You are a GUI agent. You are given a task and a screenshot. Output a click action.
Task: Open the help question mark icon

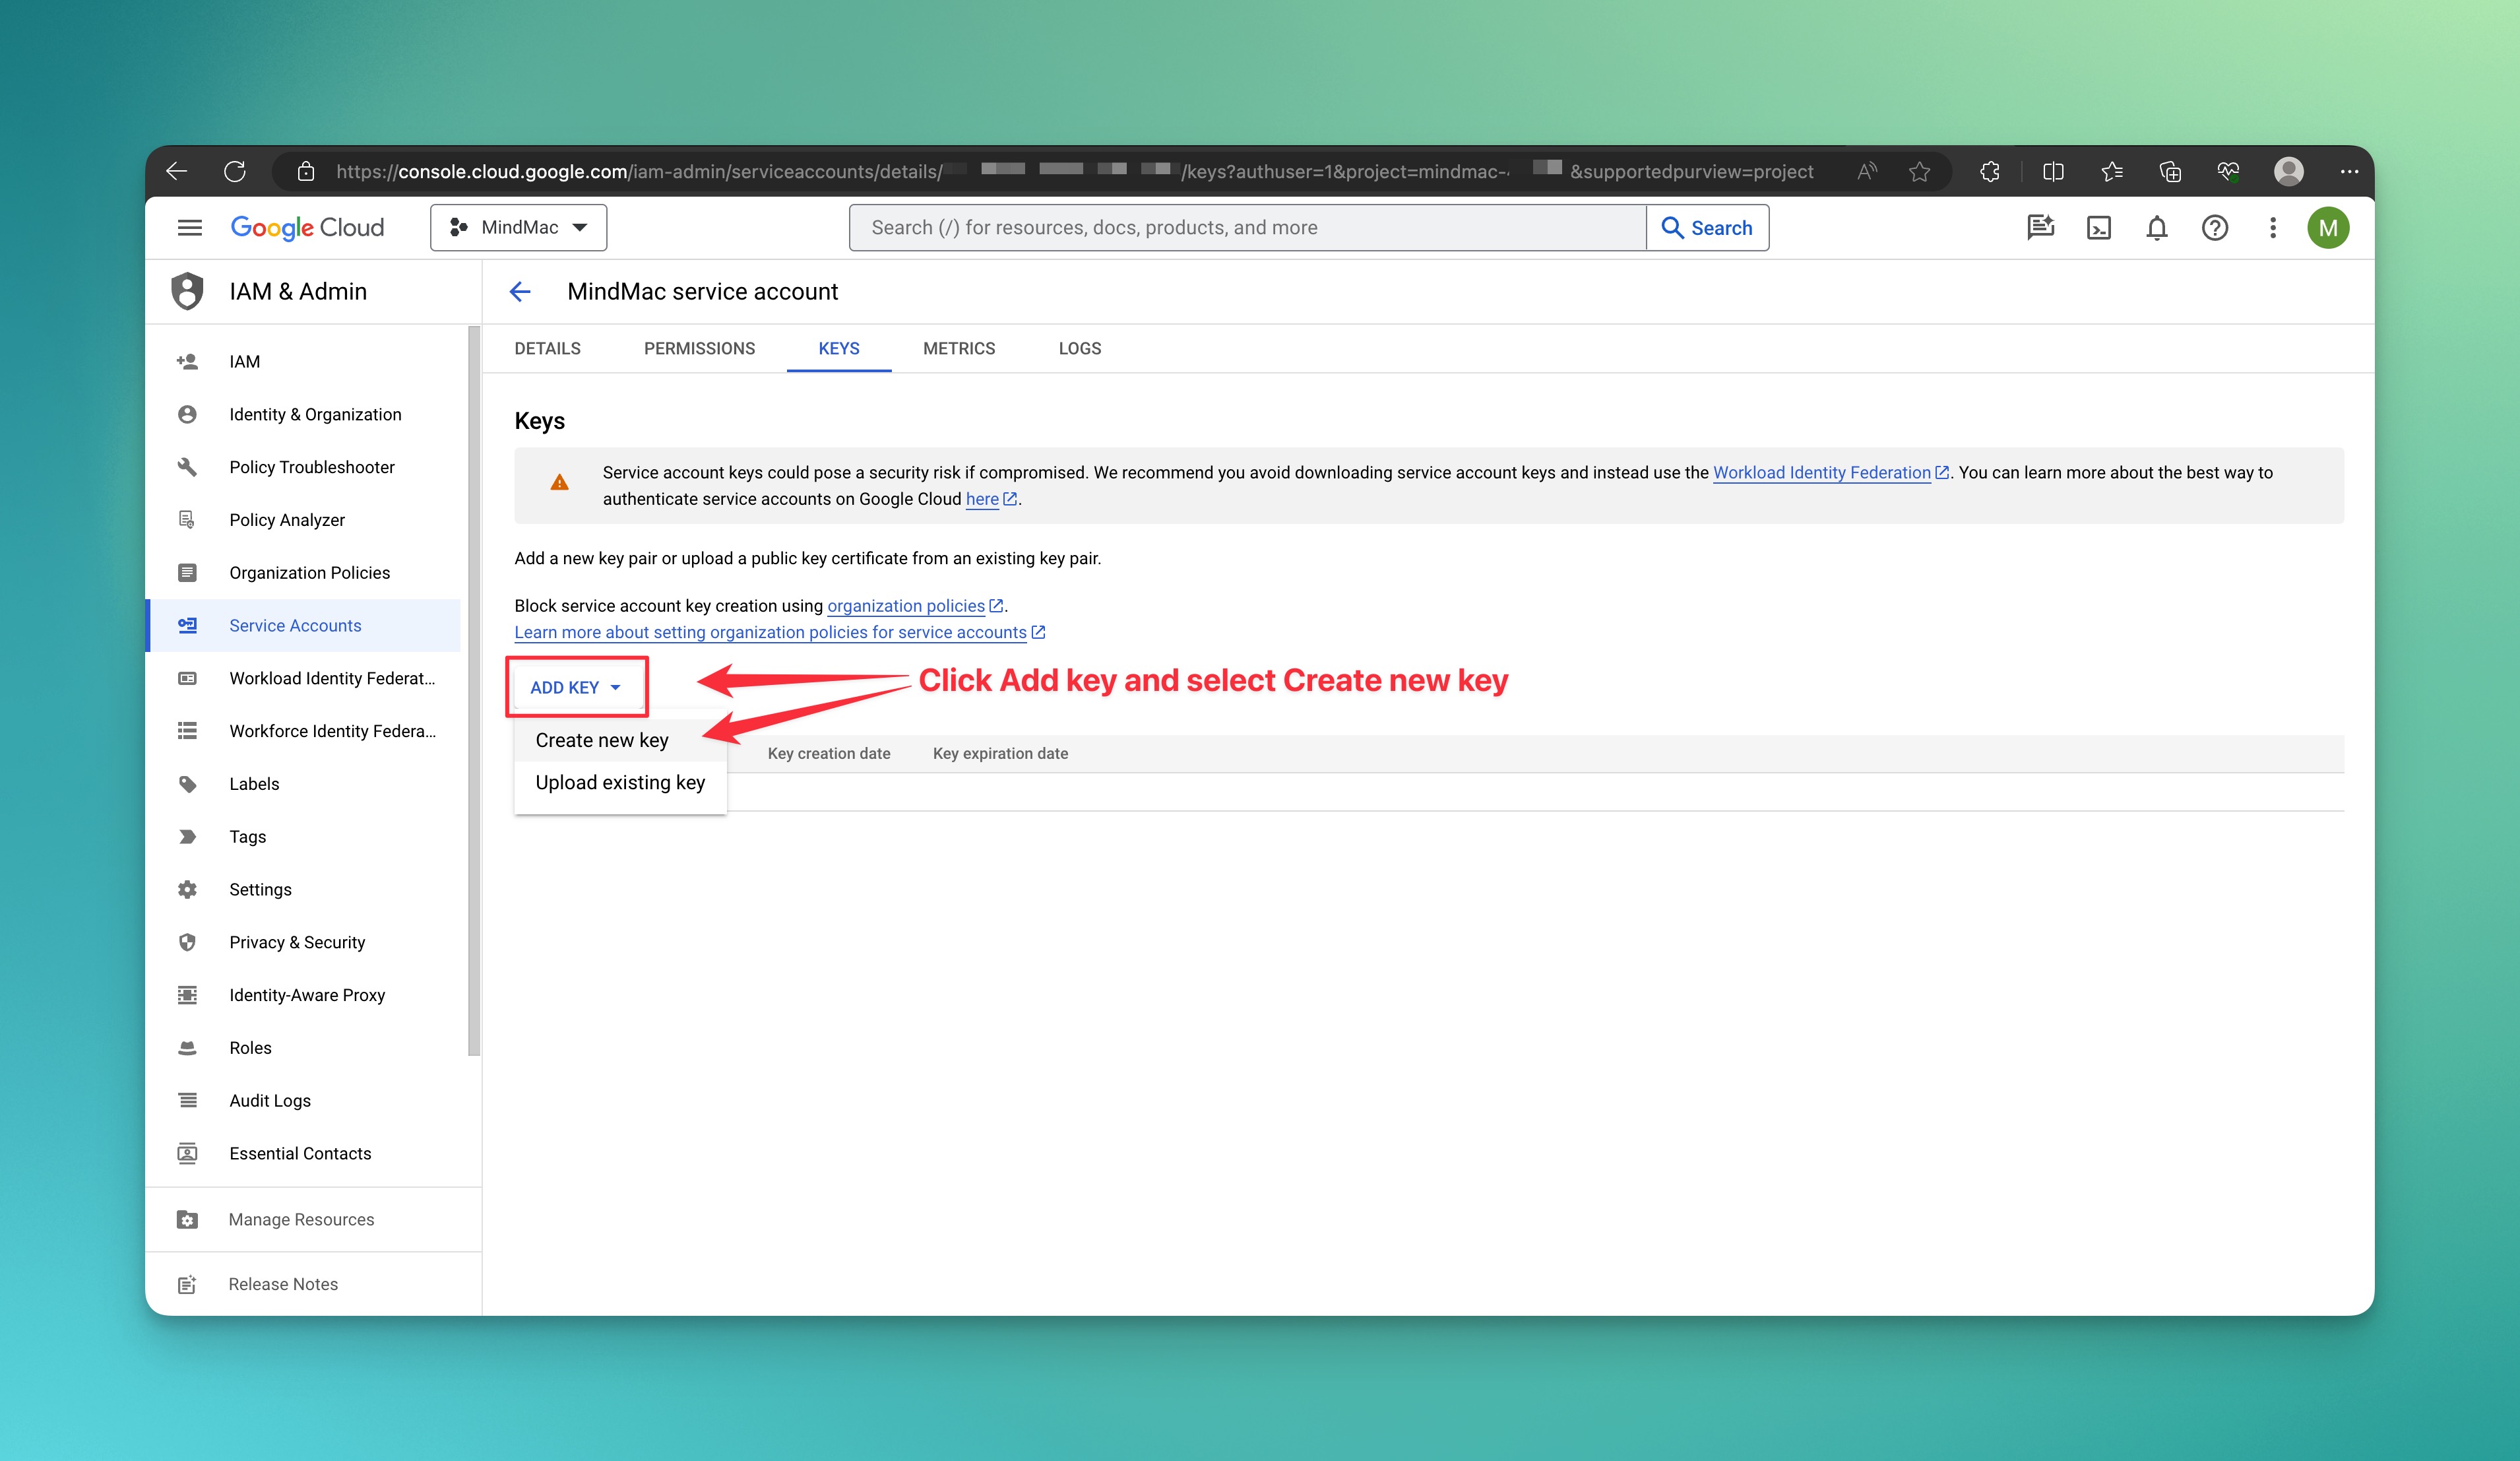tap(2214, 228)
